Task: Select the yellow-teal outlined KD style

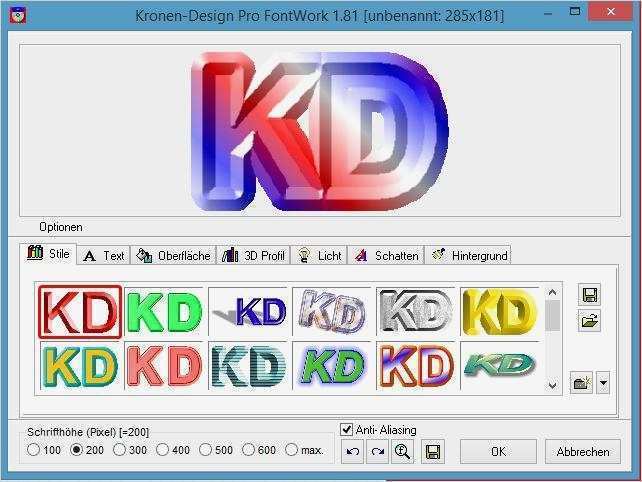Action: coord(80,366)
